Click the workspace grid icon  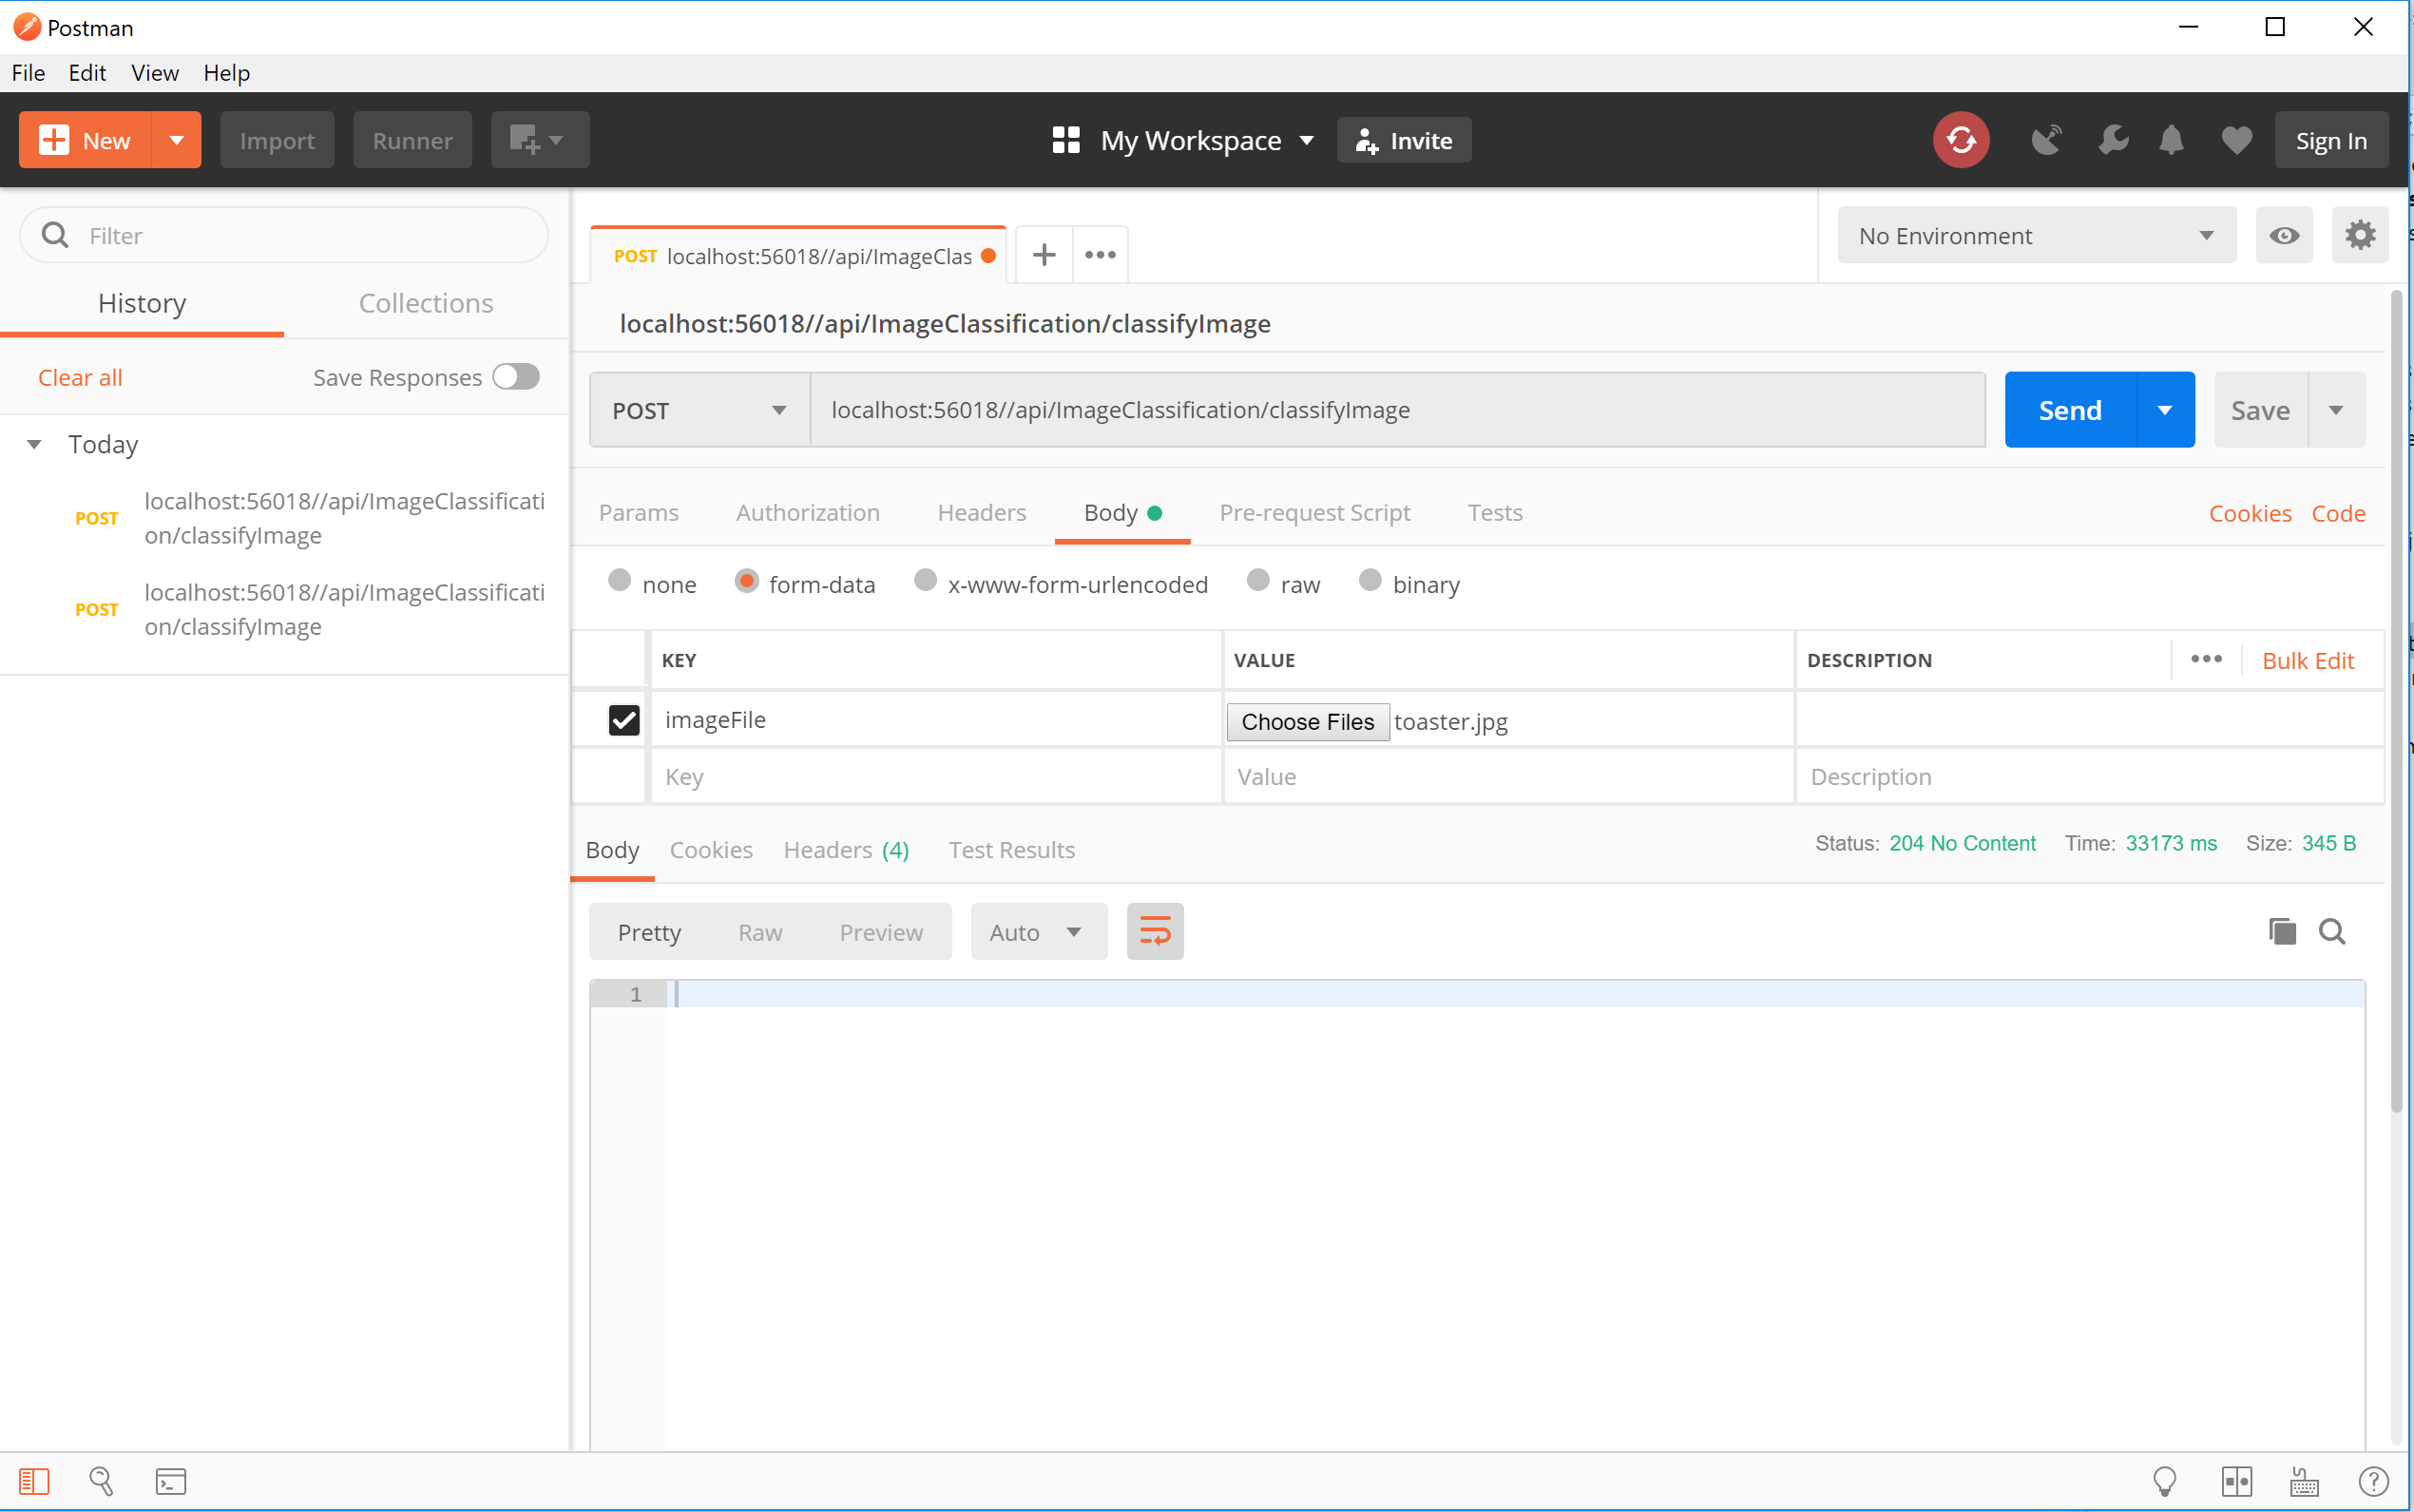coord(1066,140)
